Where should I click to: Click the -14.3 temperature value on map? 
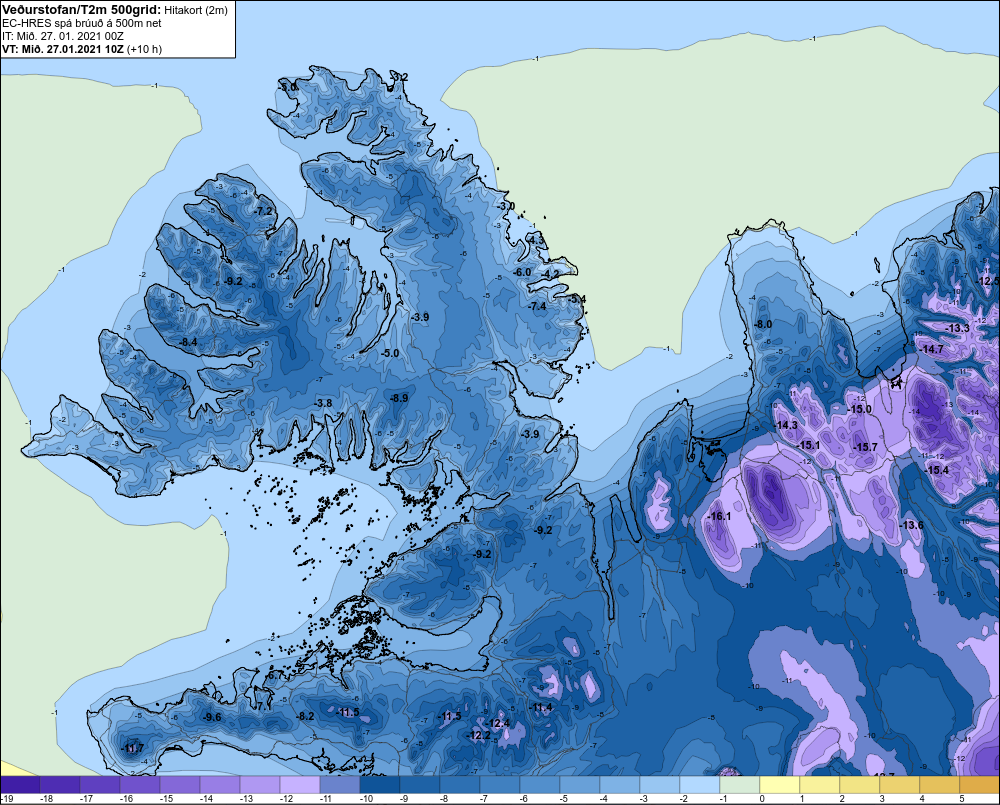[785, 425]
